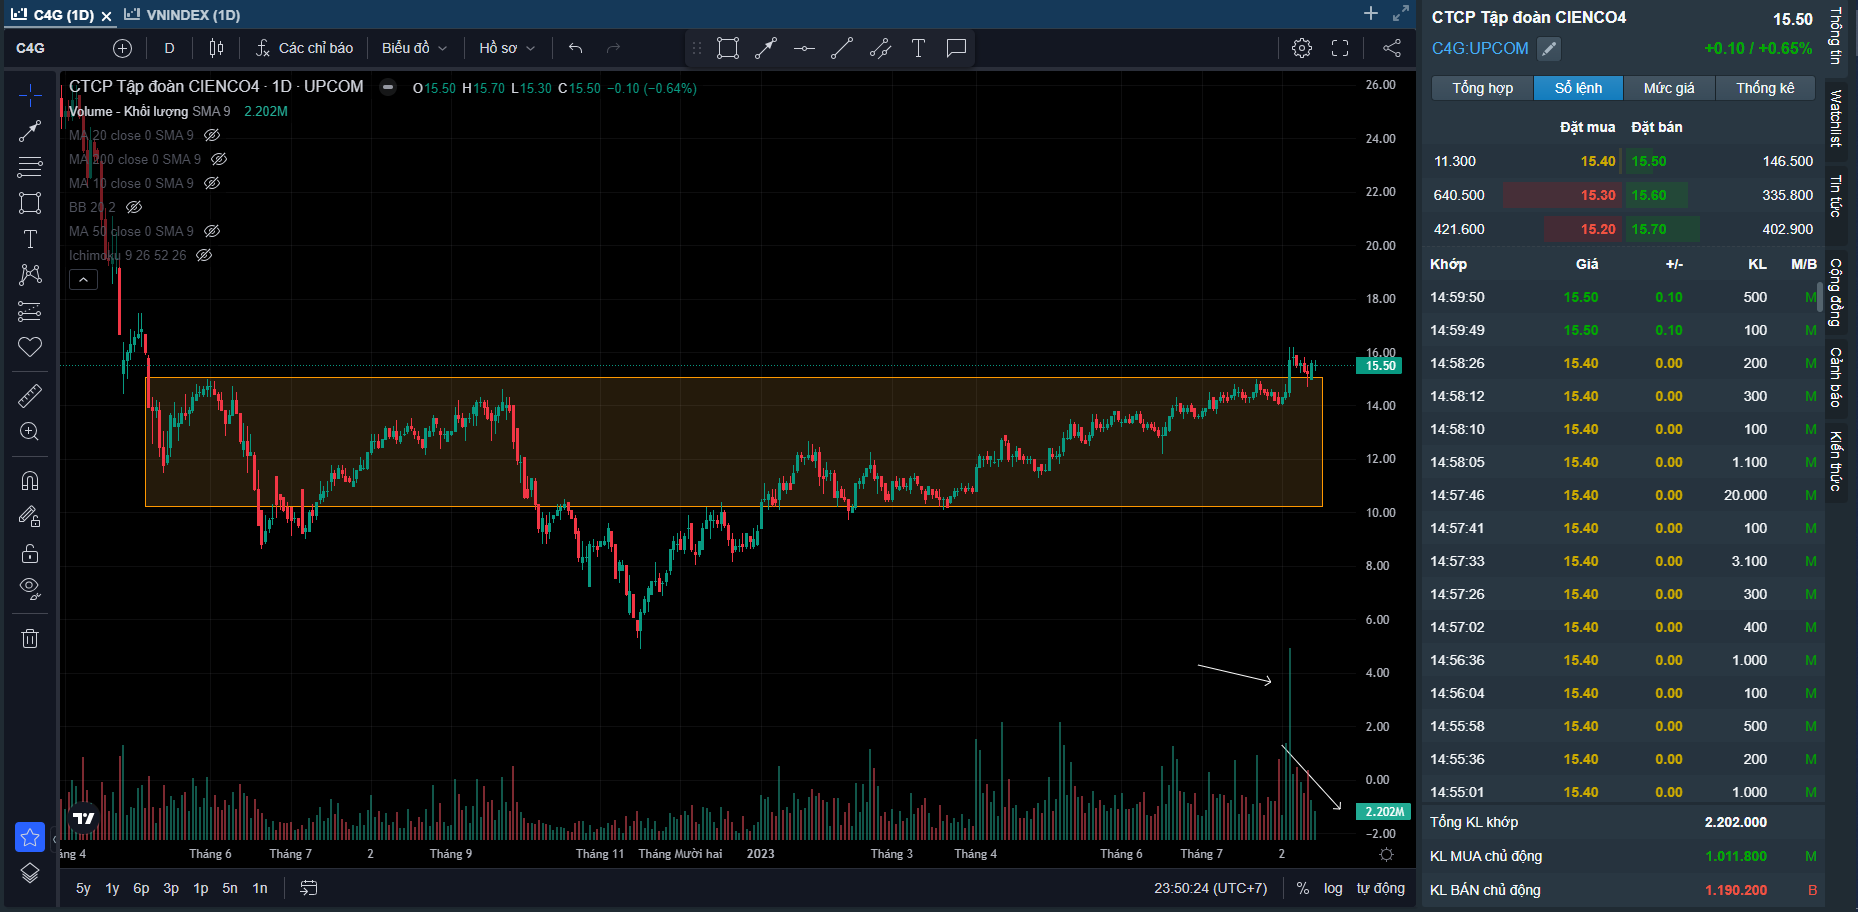Add a new chart tab
Viewport: 1858px width, 912px height.
tap(1371, 13)
